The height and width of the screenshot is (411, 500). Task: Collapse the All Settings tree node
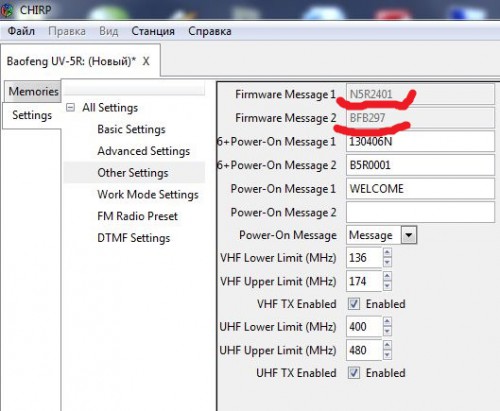click(x=70, y=108)
